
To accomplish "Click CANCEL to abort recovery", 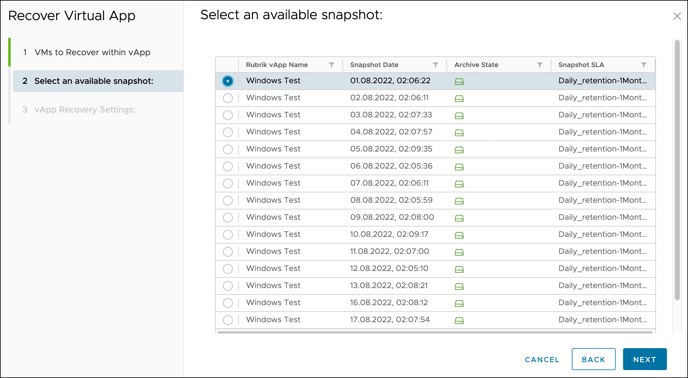I will pyautogui.click(x=542, y=360).
